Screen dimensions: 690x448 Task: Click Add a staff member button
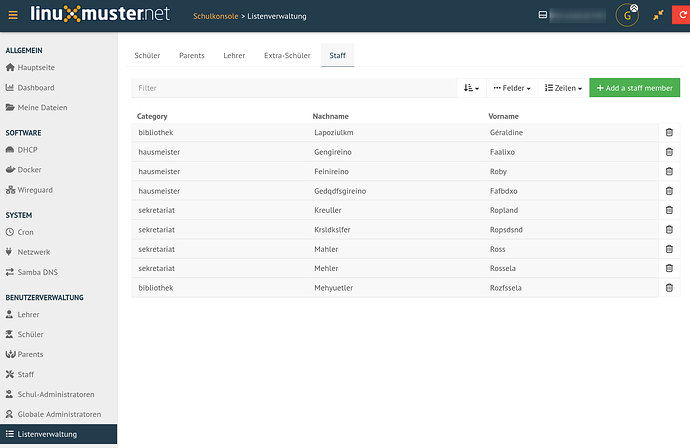click(635, 88)
